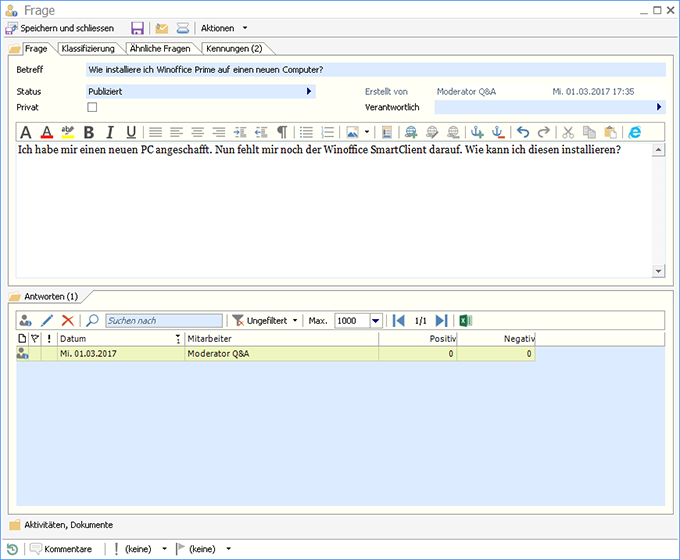Toggle bold formatting
680x560 pixels.
coord(89,132)
